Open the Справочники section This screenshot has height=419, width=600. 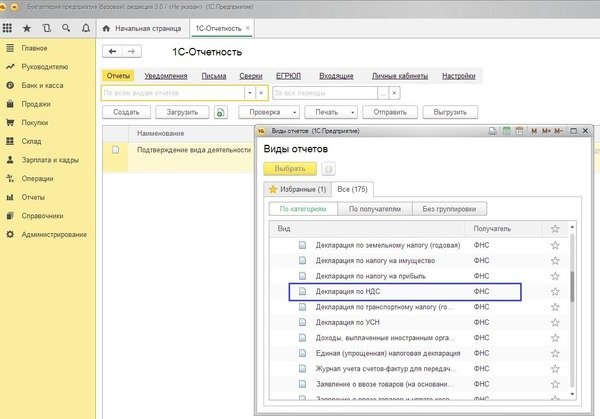(x=42, y=216)
